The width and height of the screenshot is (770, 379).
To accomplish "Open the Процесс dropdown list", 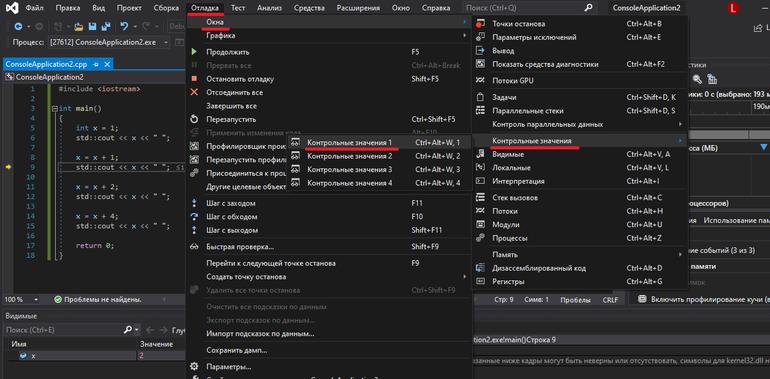I will [166, 43].
